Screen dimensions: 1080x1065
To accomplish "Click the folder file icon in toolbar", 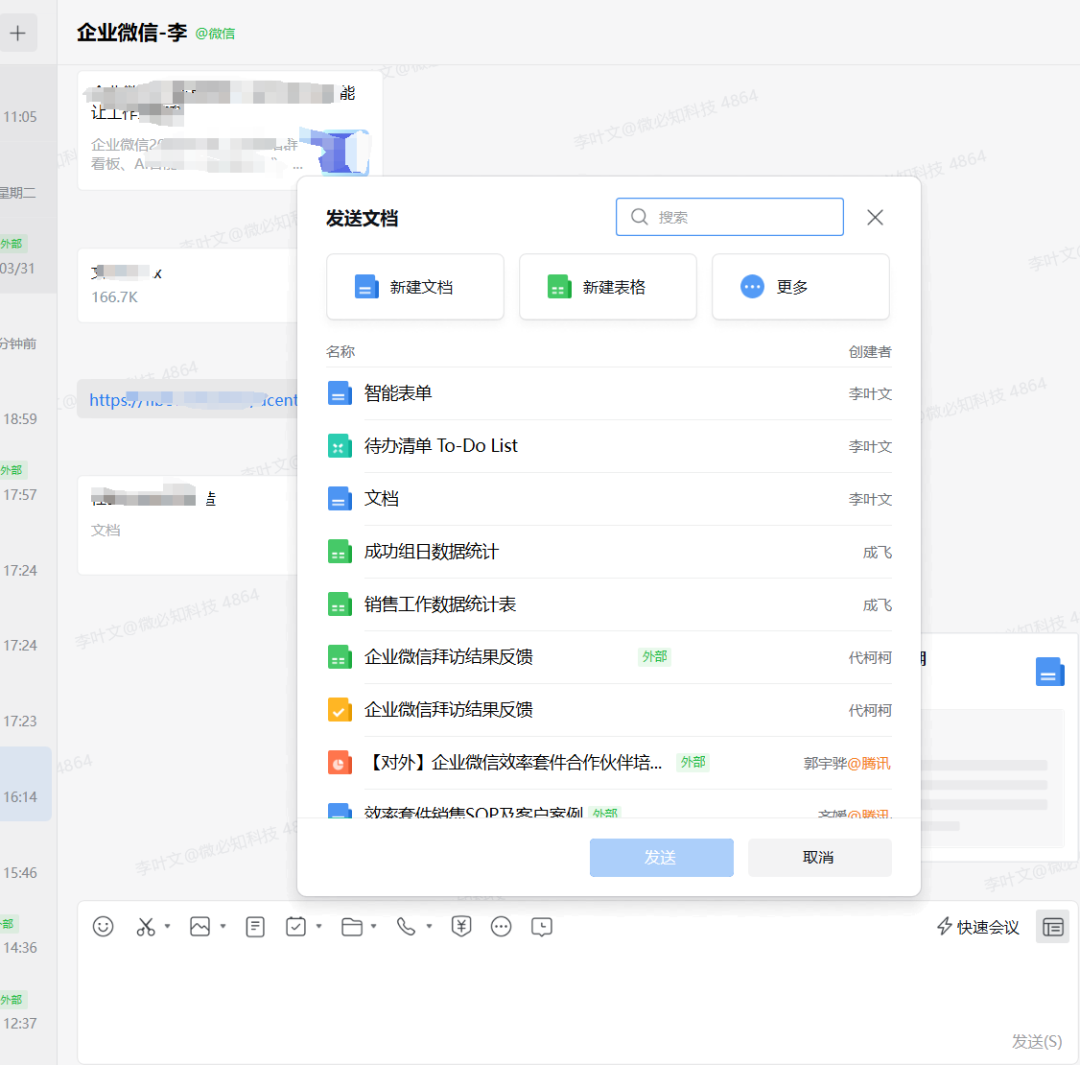I will (x=352, y=927).
